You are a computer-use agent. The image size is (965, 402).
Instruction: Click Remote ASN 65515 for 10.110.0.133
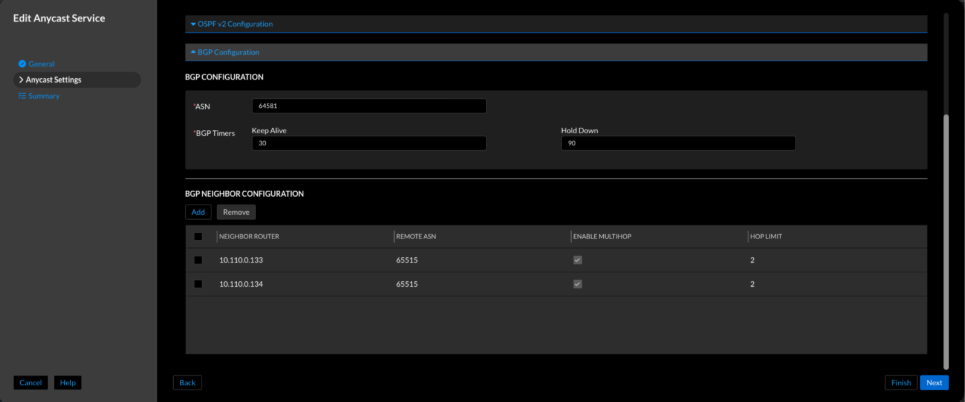click(x=407, y=260)
